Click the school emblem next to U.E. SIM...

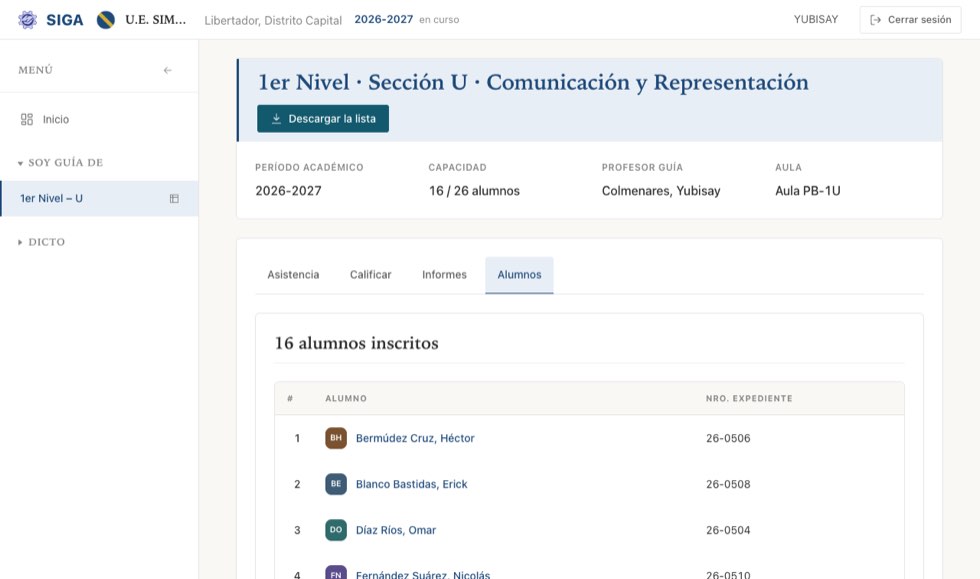tap(106, 20)
